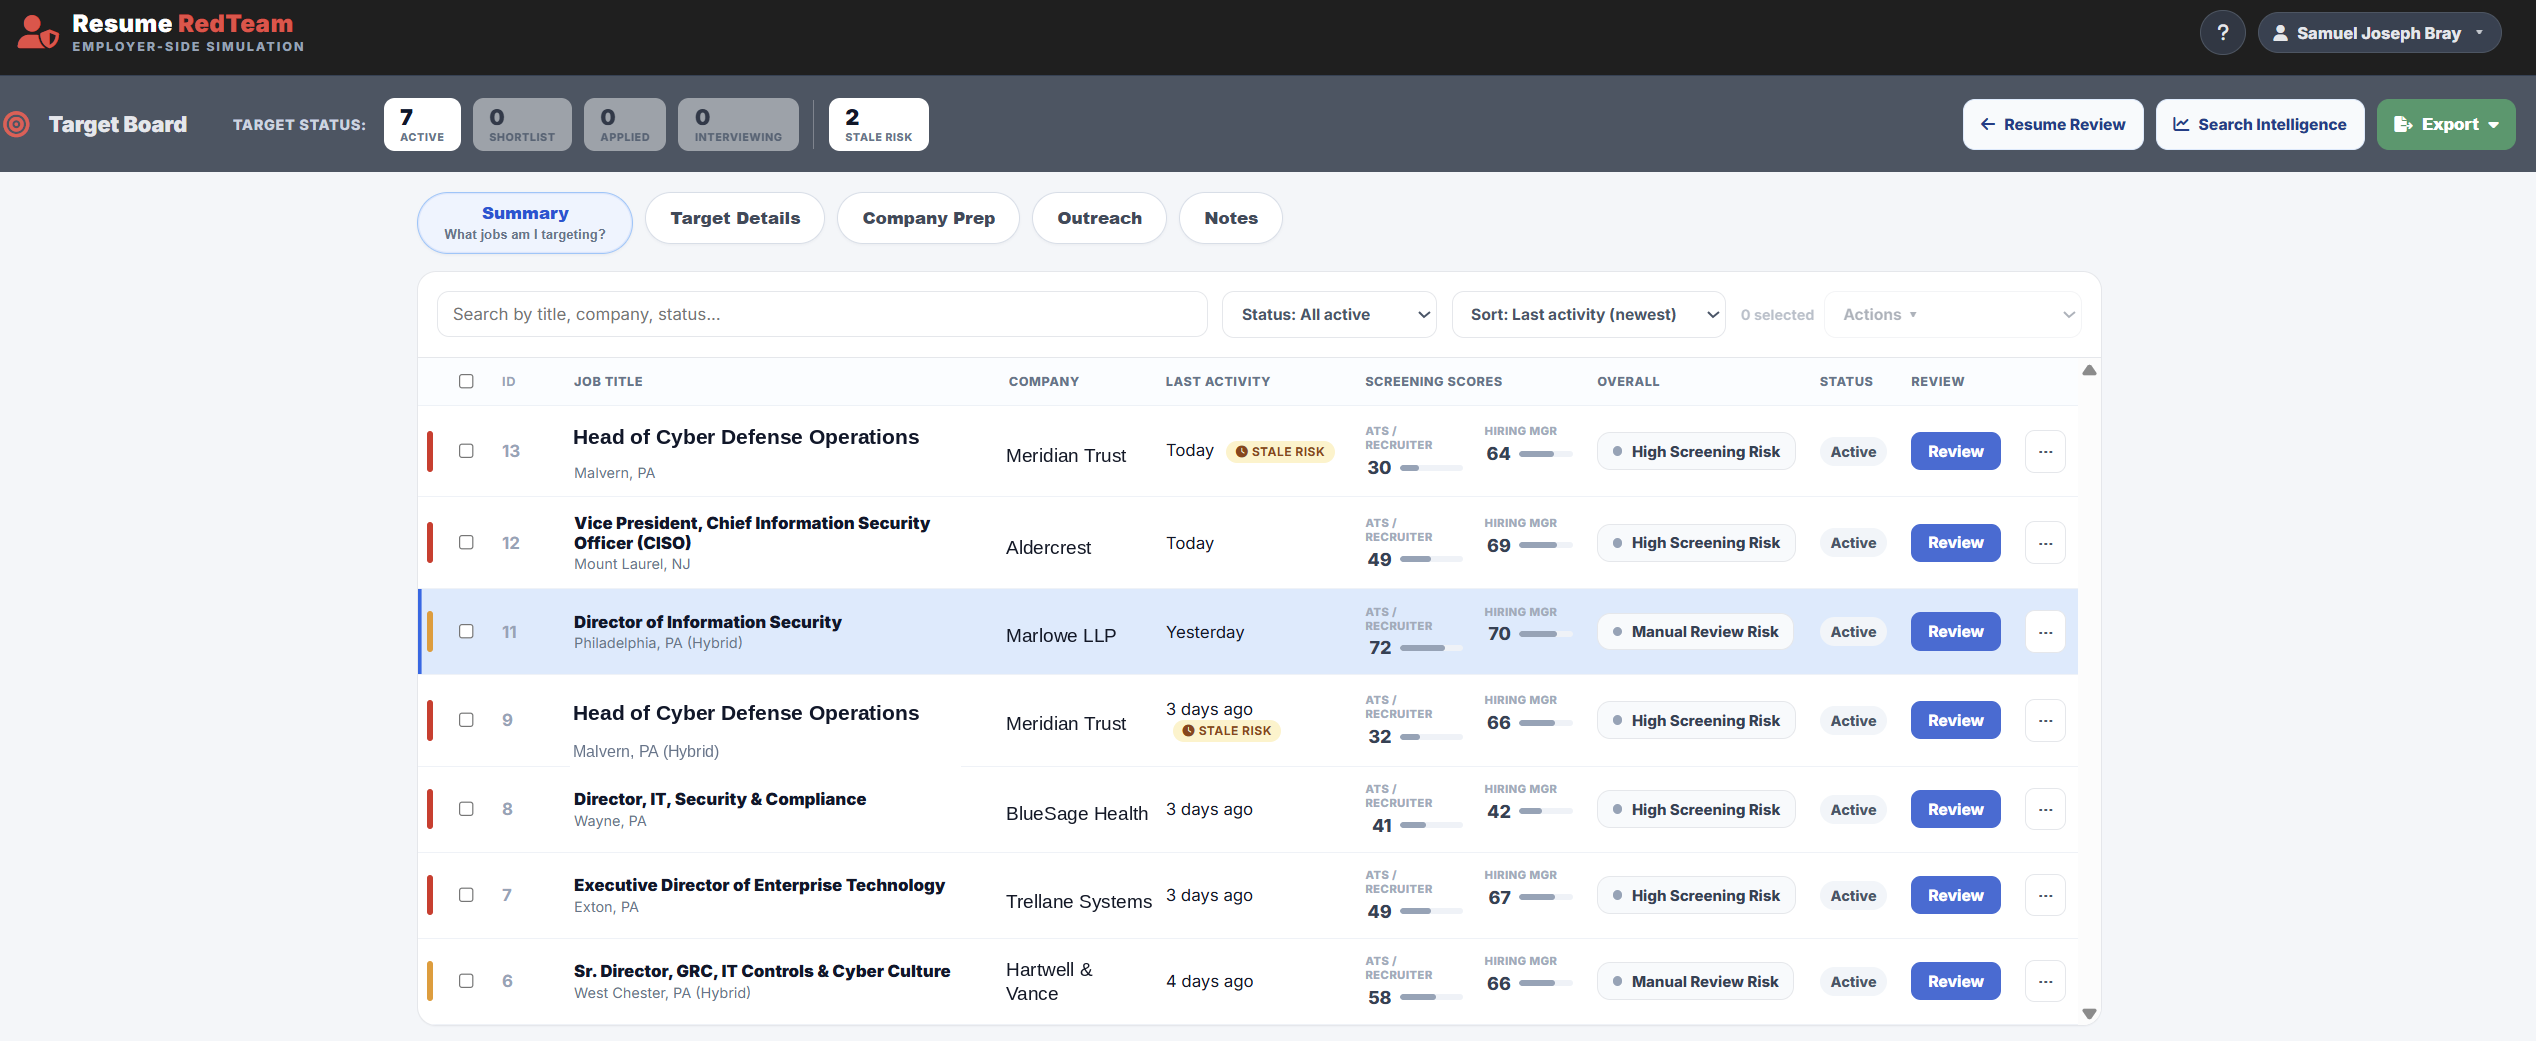Click the scroll down arrow of table
The height and width of the screenshot is (1041, 2536).
pyautogui.click(x=2089, y=1013)
